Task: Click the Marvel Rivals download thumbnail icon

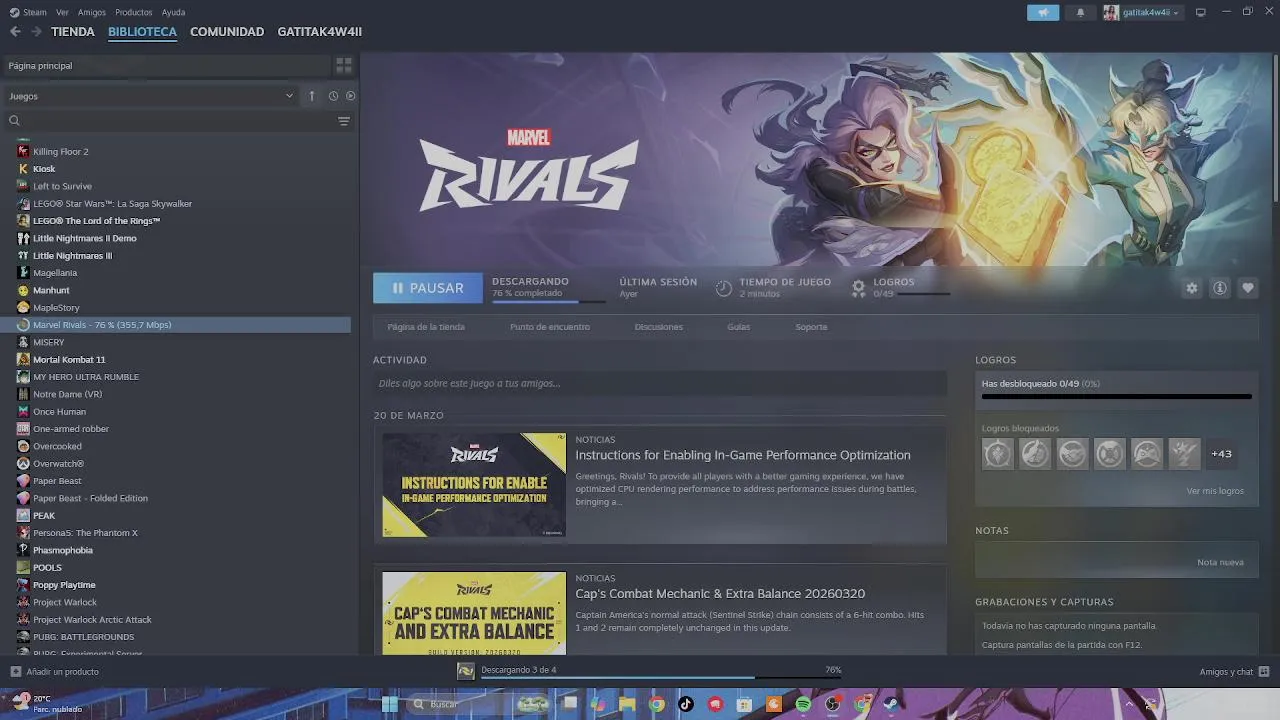Action: point(465,671)
